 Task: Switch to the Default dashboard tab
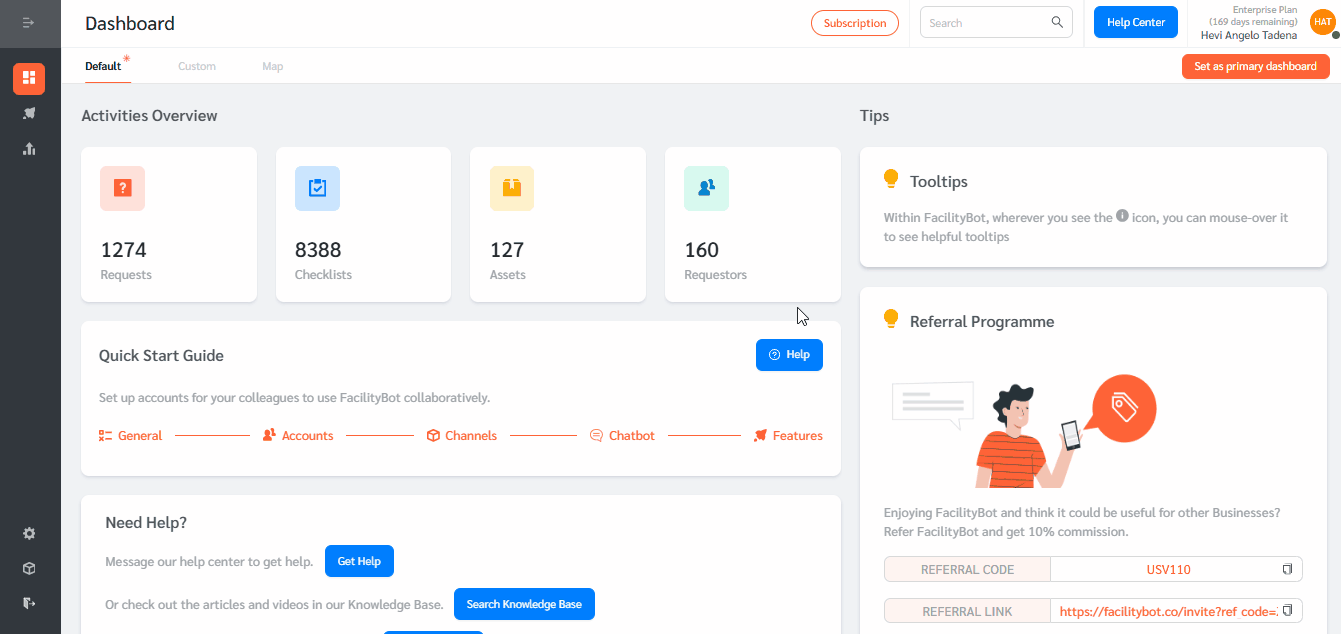pyautogui.click(x=103, y=66)
